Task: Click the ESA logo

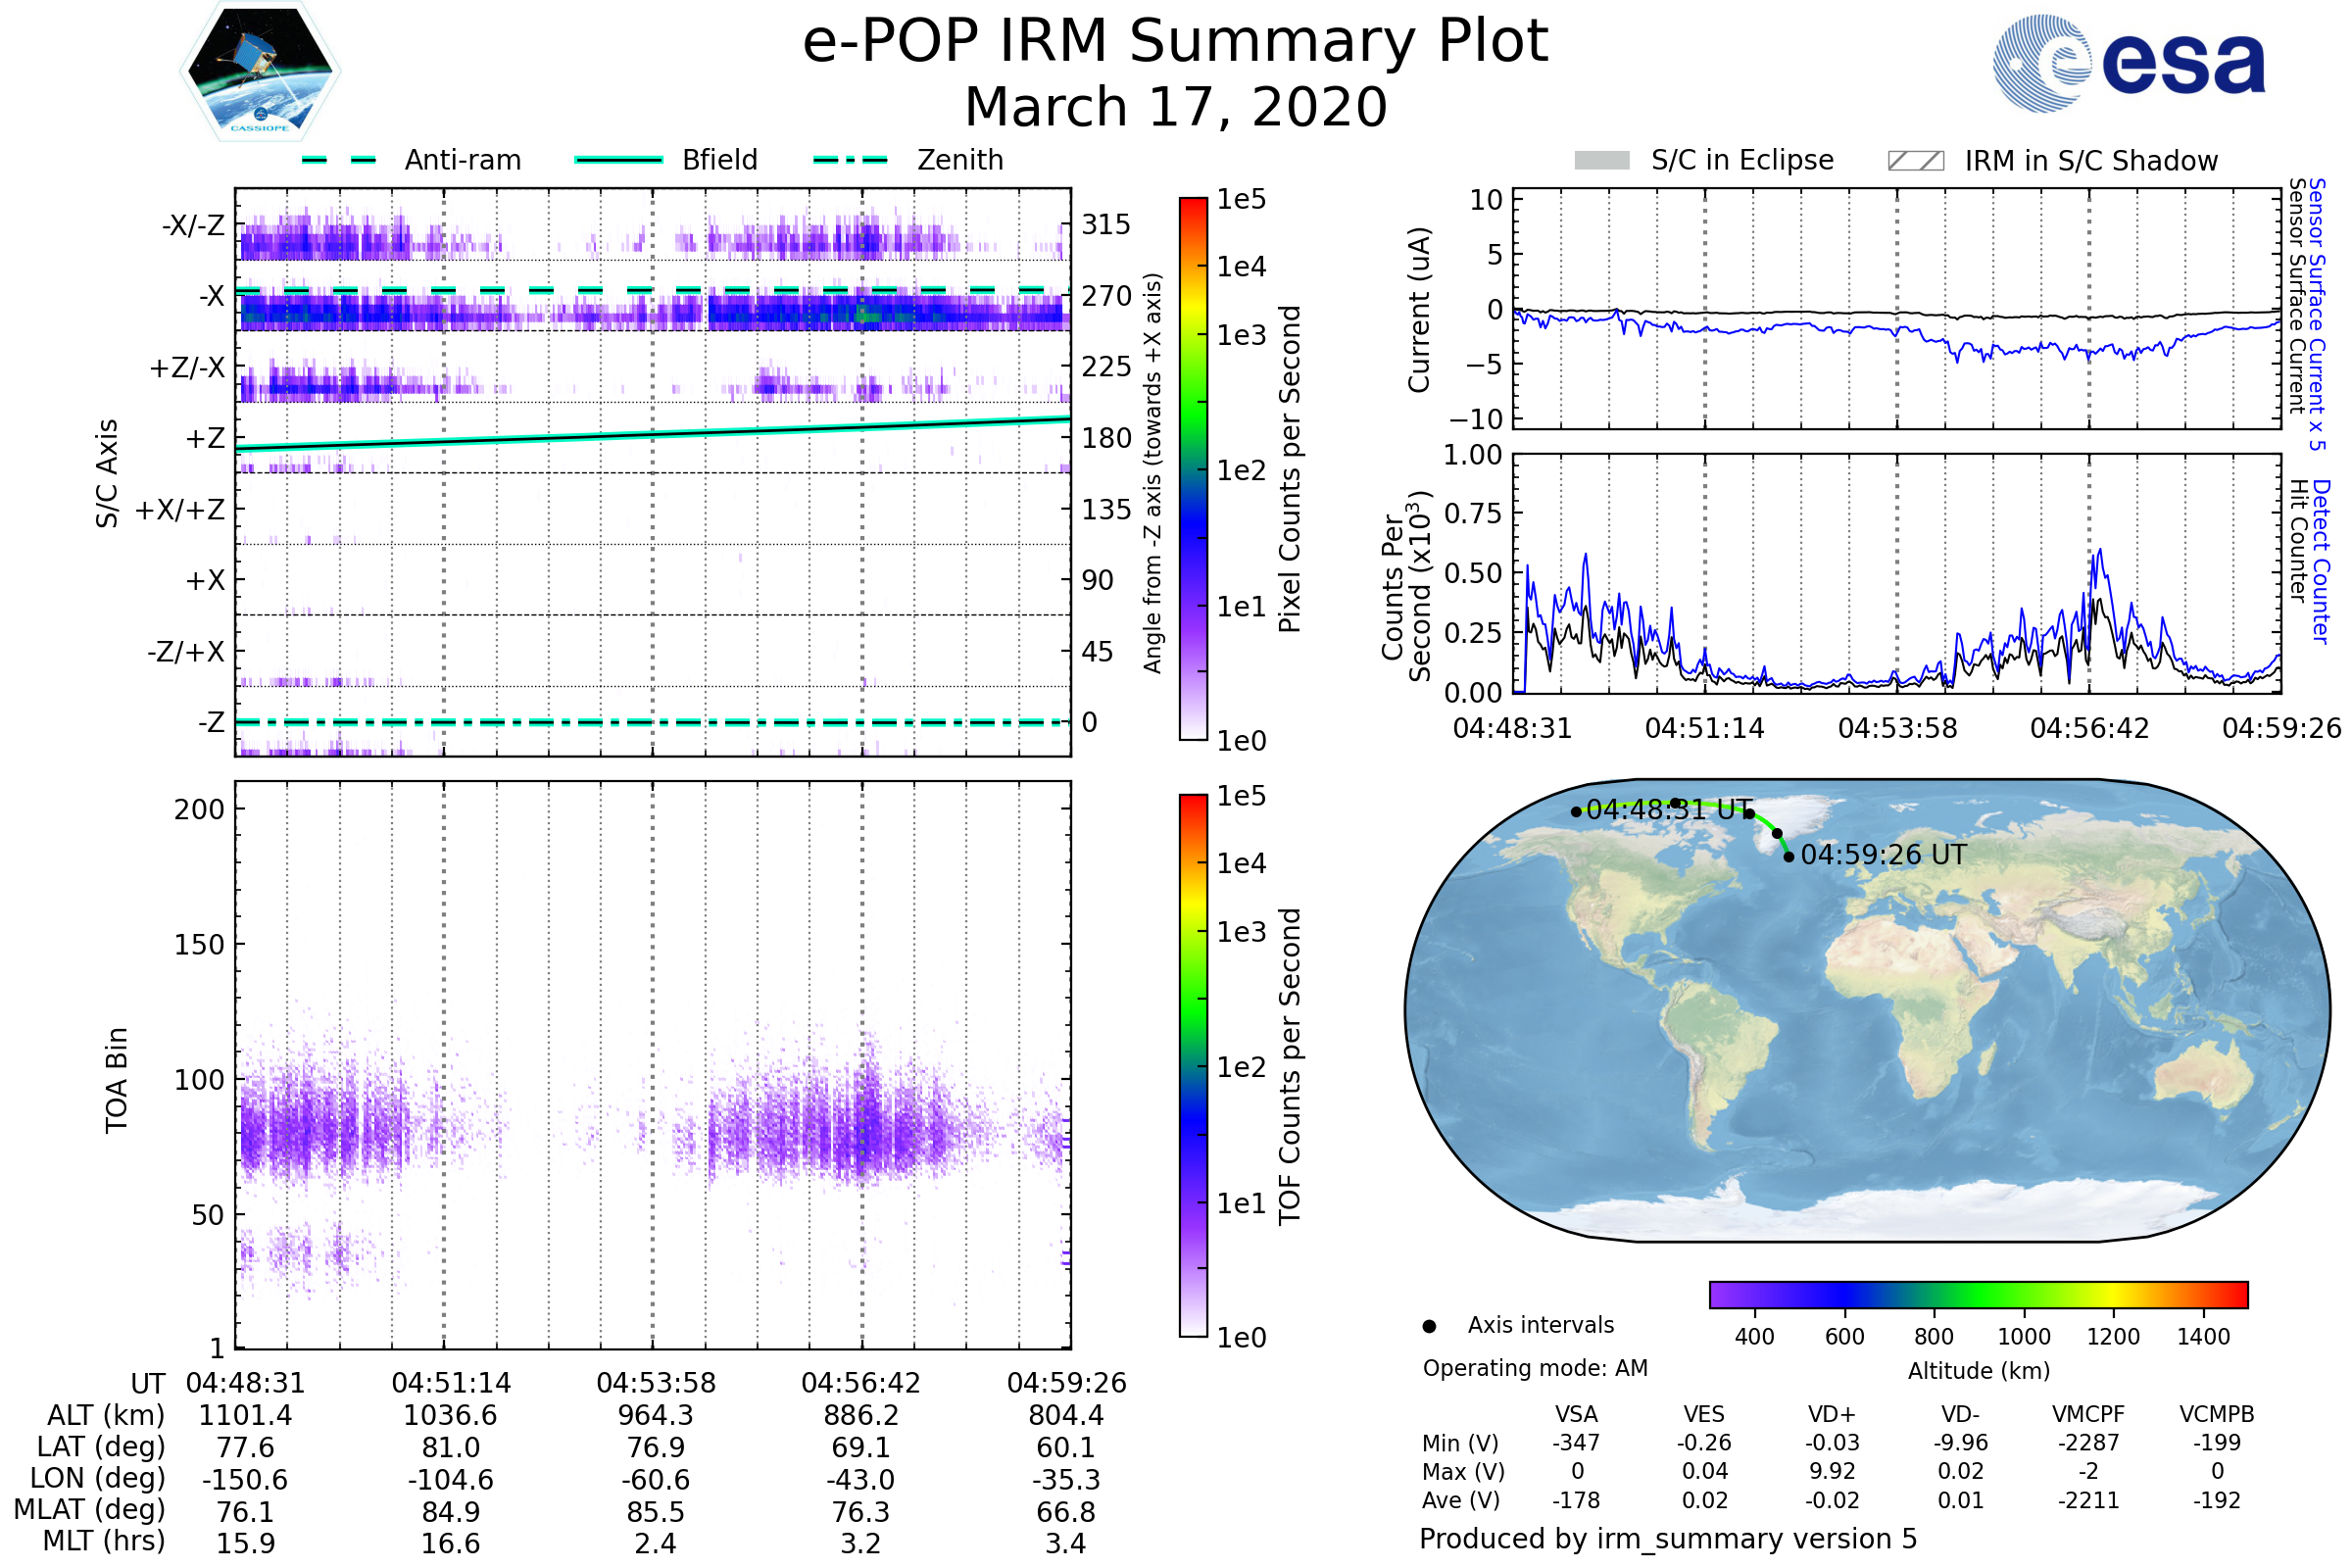Action: 2128,64
